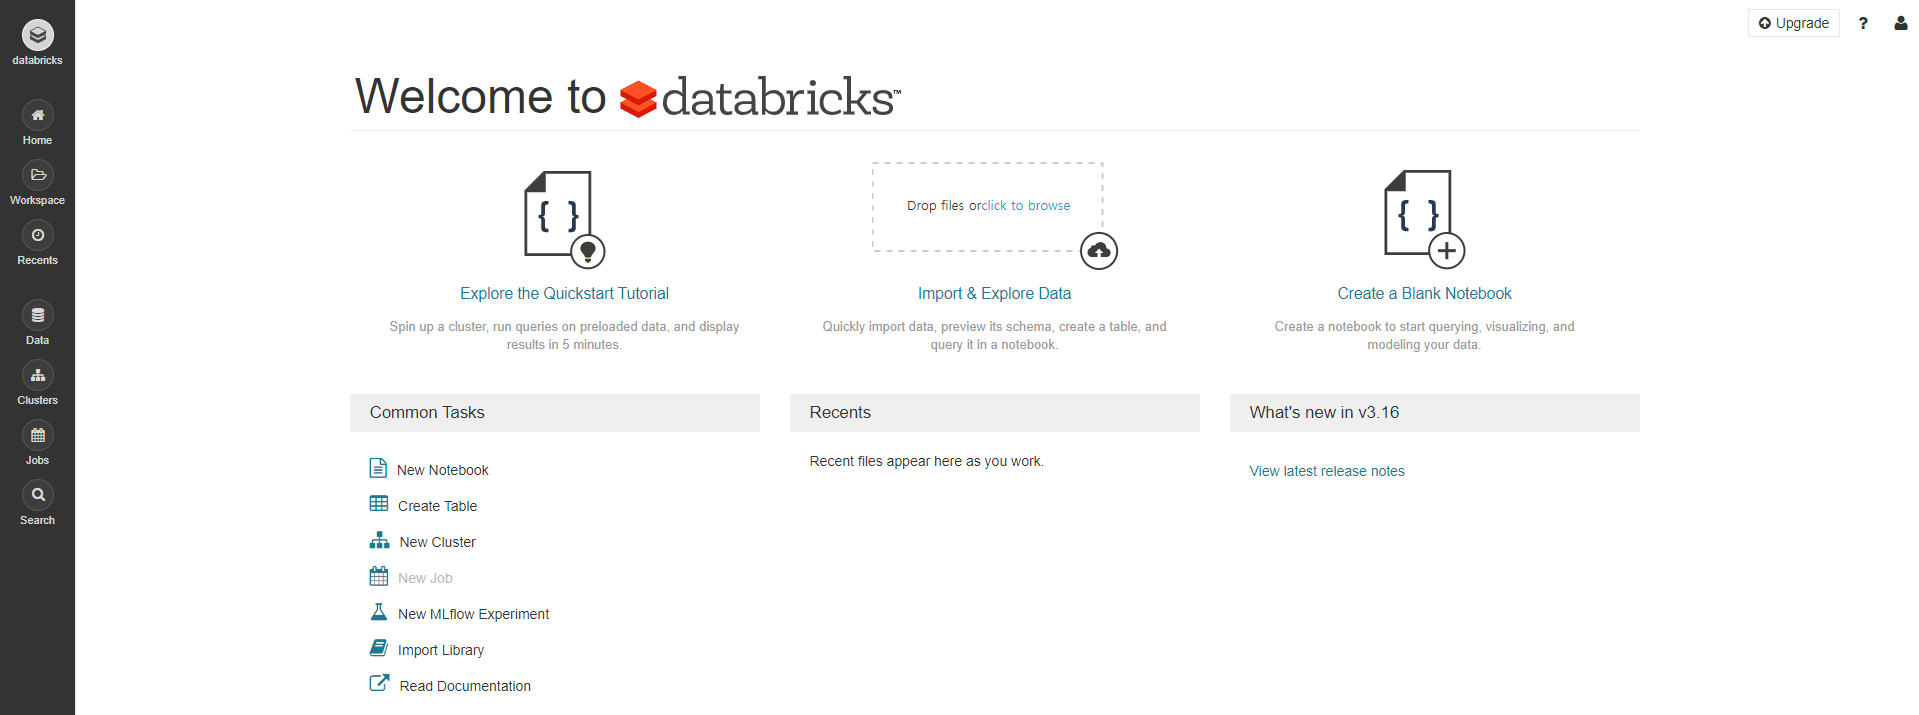Click the New Cluster hierarchy icon
1919x715 pixels.
379,540
